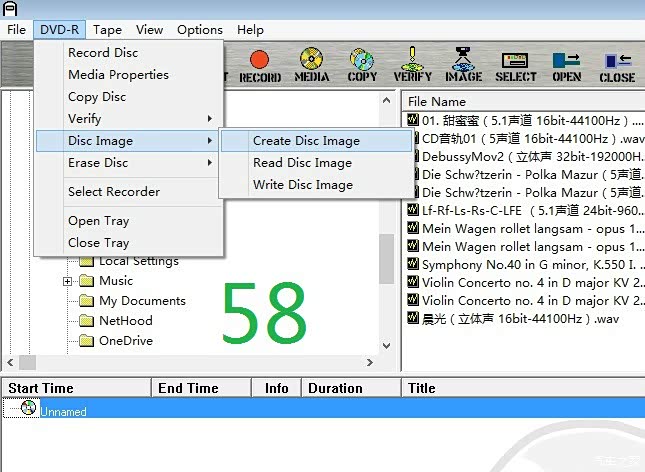Expand the Music folder tree node
The width and height of the screenshot is (645, 472).
pyautogui.click(x=68, y=281)
